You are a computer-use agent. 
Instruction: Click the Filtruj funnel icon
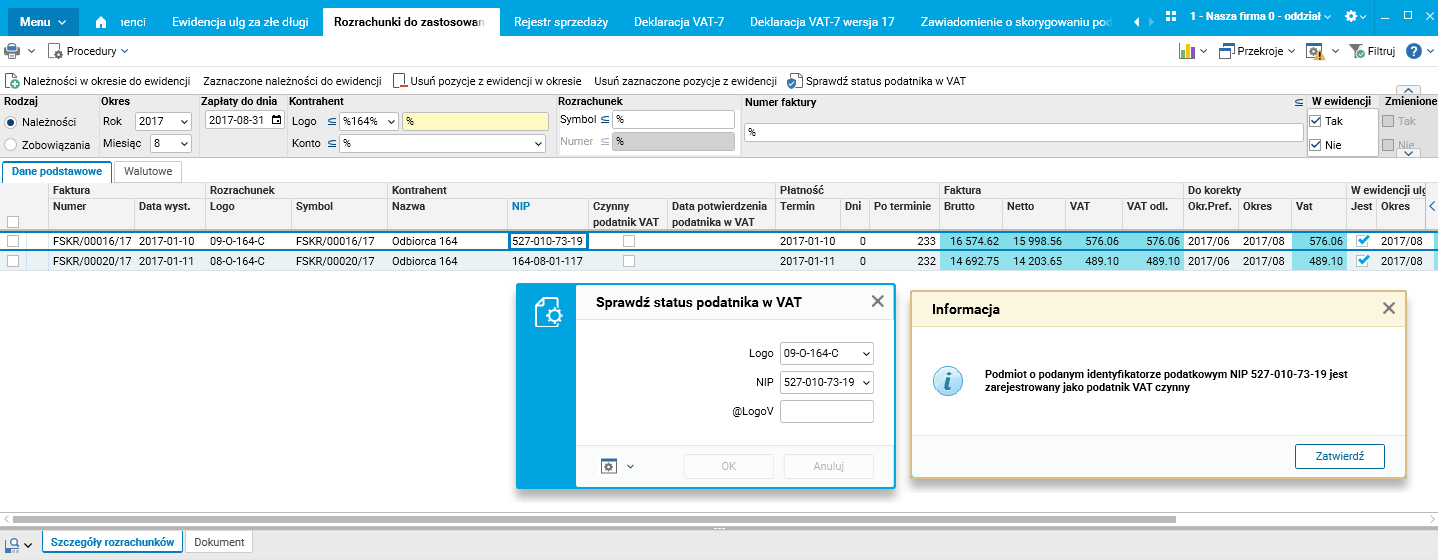pos(1357,51)
